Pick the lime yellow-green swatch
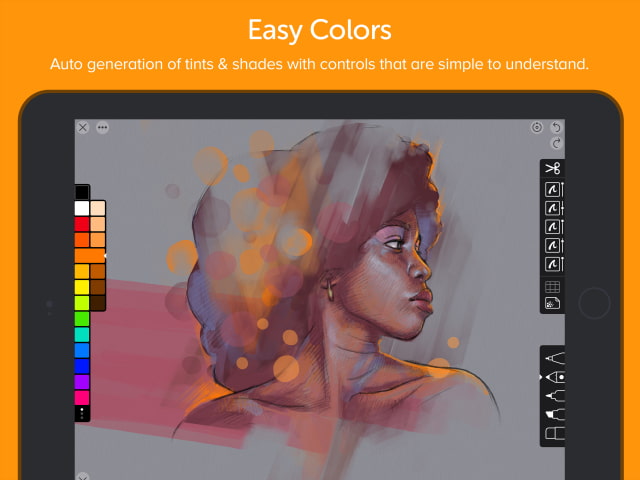 click(82, 303)
